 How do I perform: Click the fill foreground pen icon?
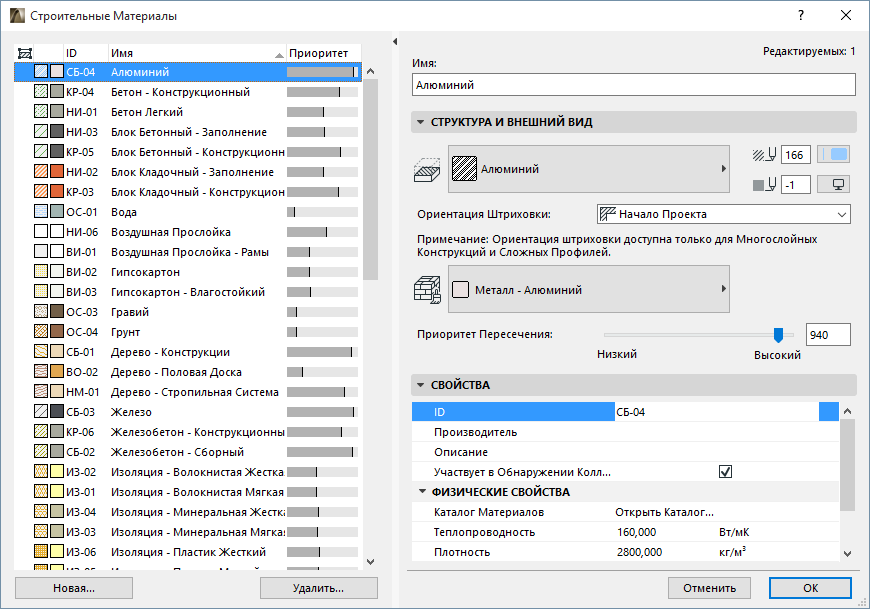[x=765, y=155]
